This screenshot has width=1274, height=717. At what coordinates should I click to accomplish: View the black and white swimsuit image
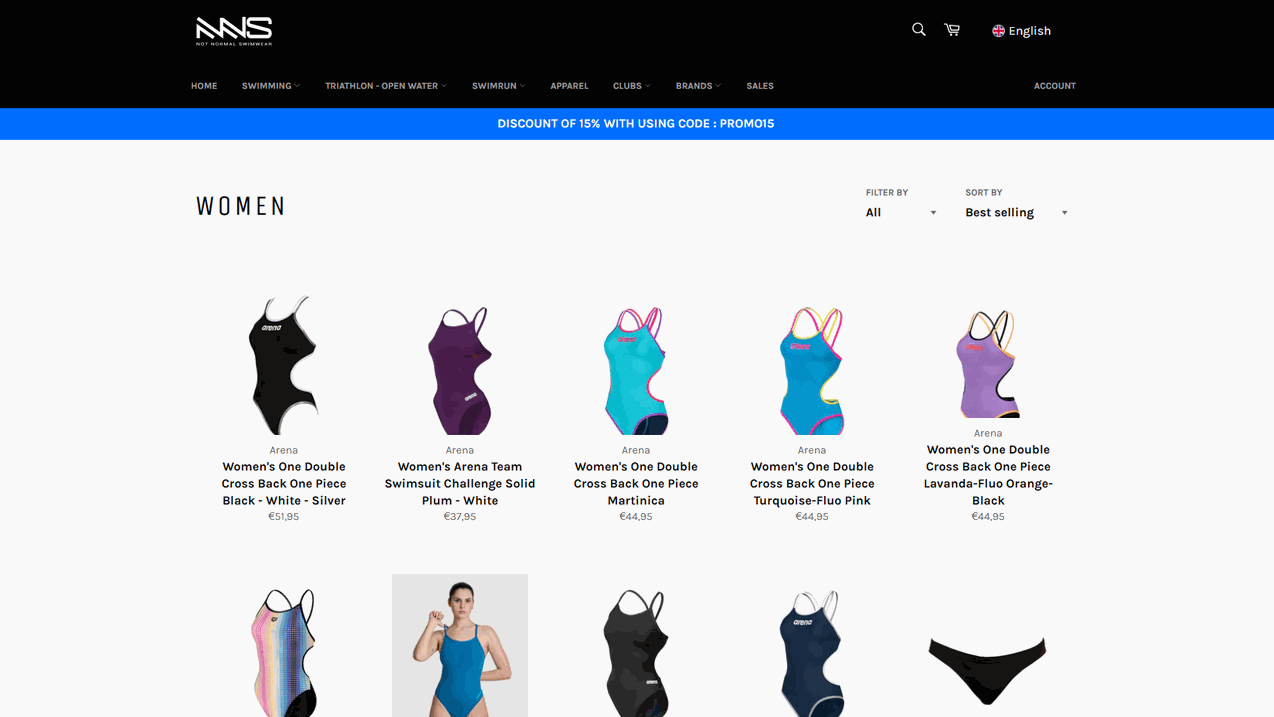tap(284, 365)
